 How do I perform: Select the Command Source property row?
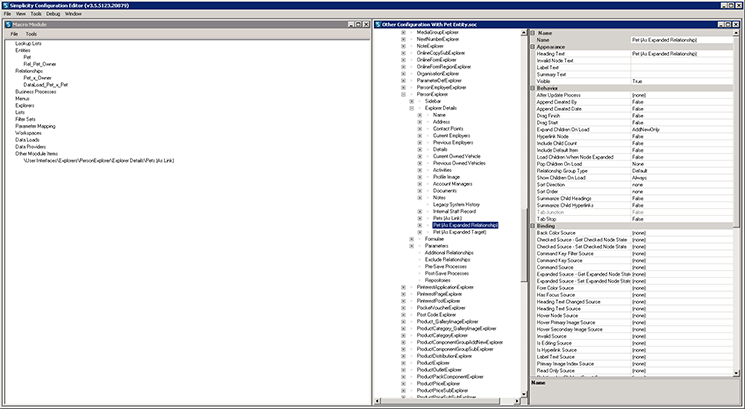[x=634, y=267]
